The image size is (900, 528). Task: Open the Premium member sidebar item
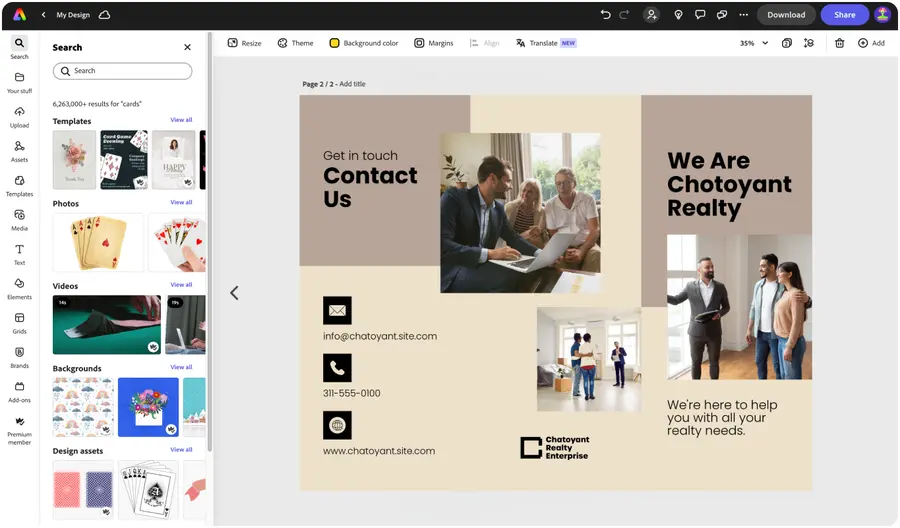coord(20,431)
